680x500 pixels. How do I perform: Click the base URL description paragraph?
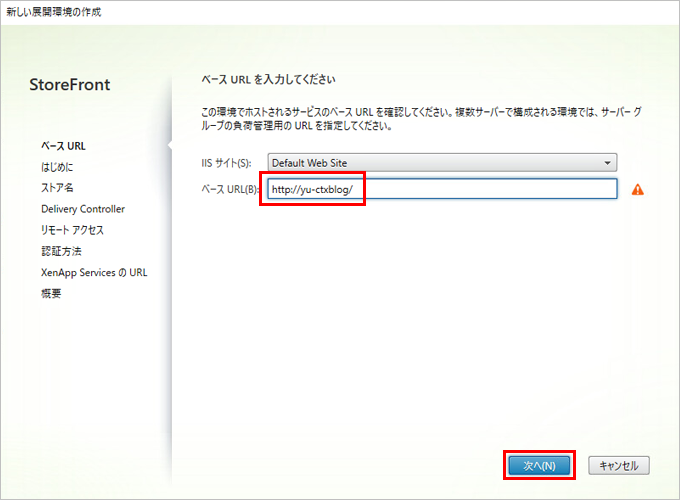tap(421, 120)
